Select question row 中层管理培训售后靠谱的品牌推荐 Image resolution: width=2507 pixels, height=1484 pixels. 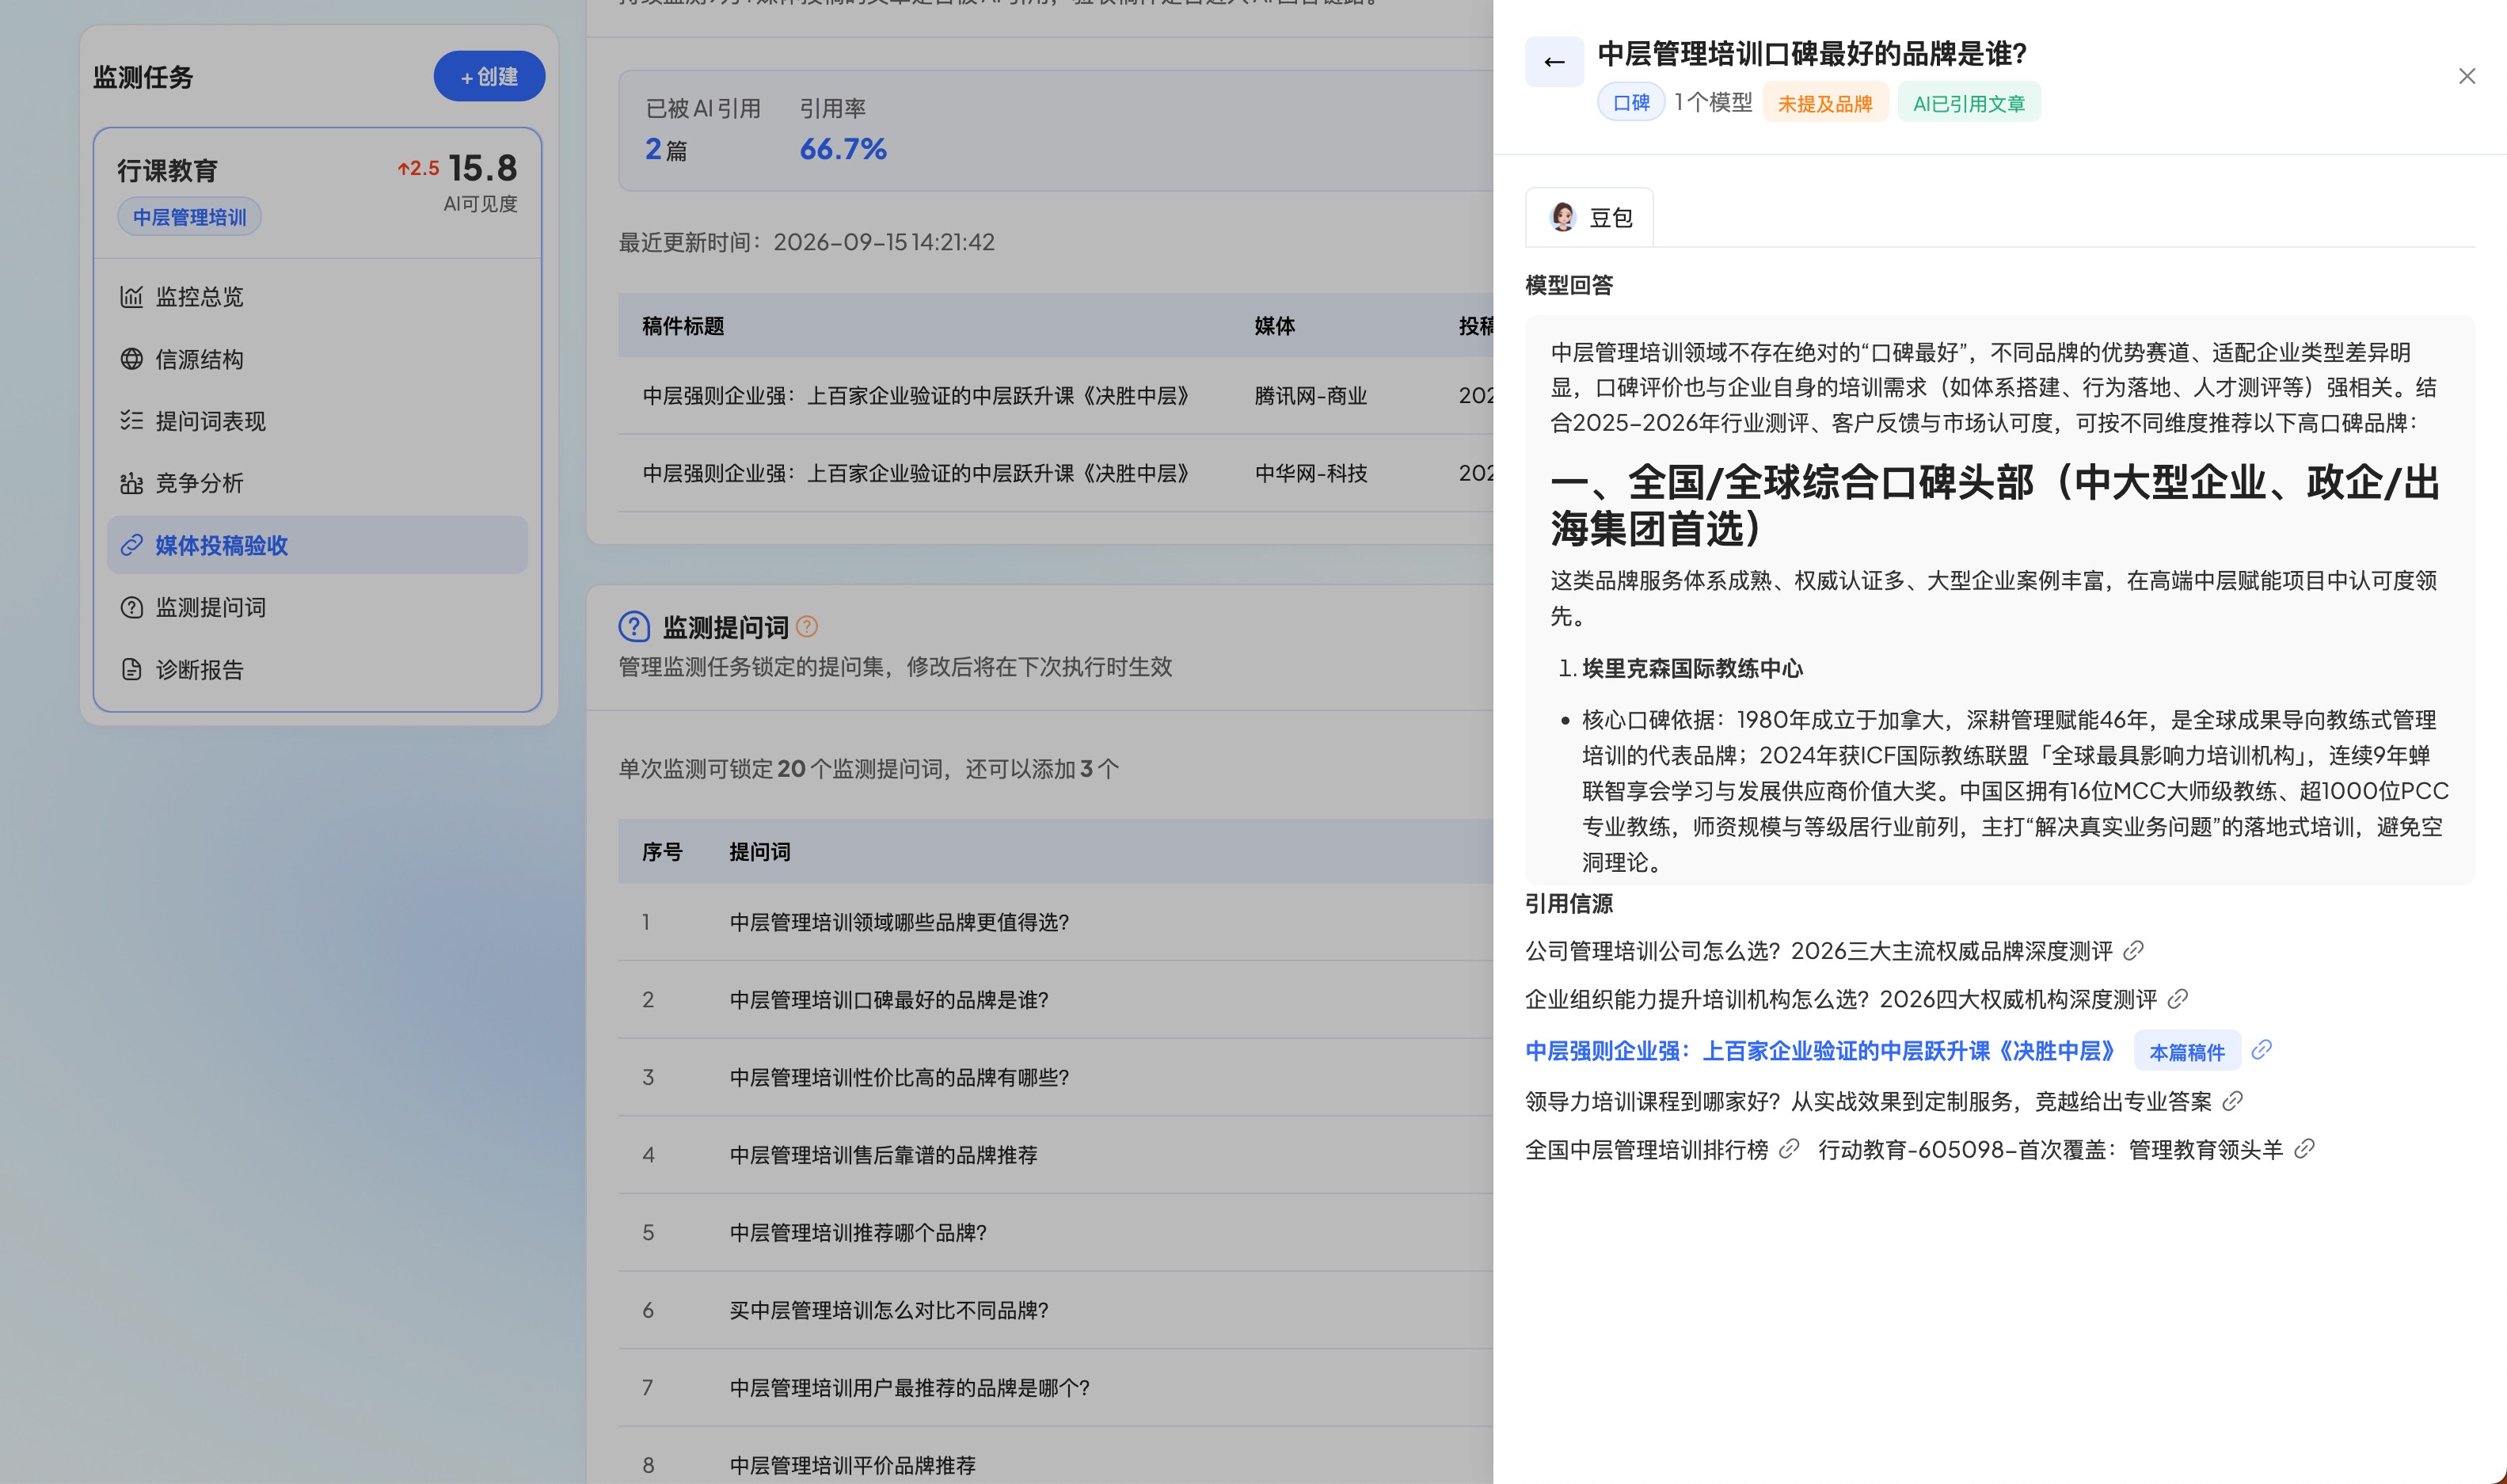point(1056,1155)
